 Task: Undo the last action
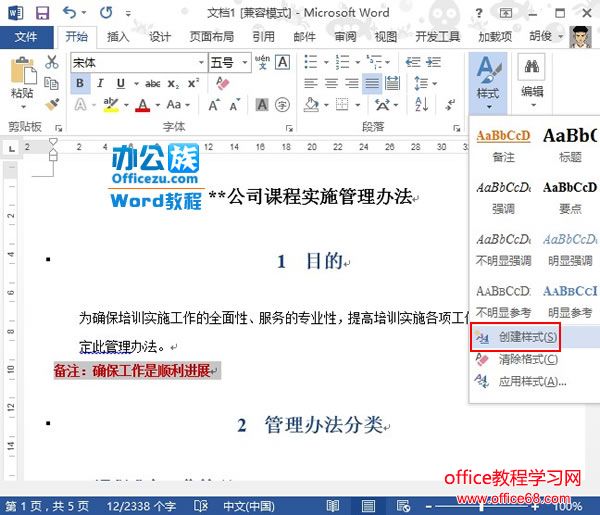pos(70,13)
